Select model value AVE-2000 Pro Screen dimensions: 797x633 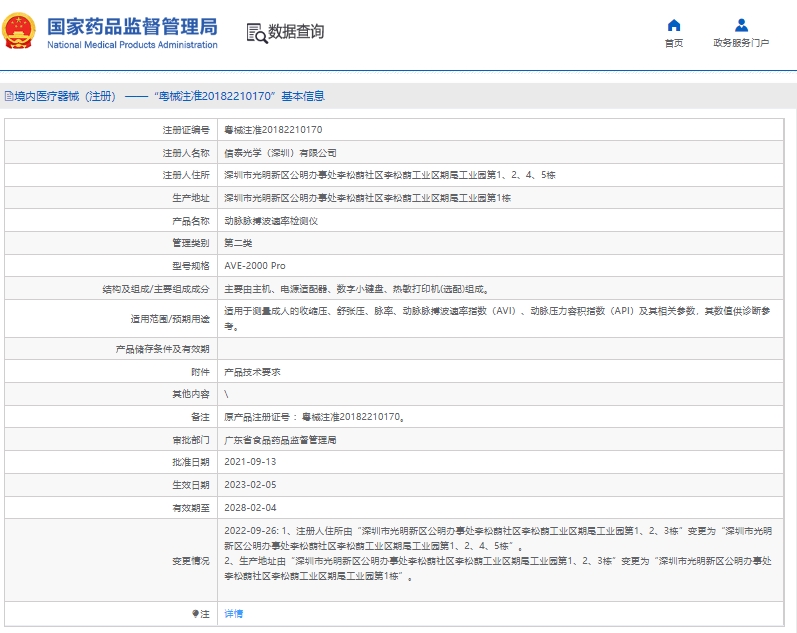point(255,266)
